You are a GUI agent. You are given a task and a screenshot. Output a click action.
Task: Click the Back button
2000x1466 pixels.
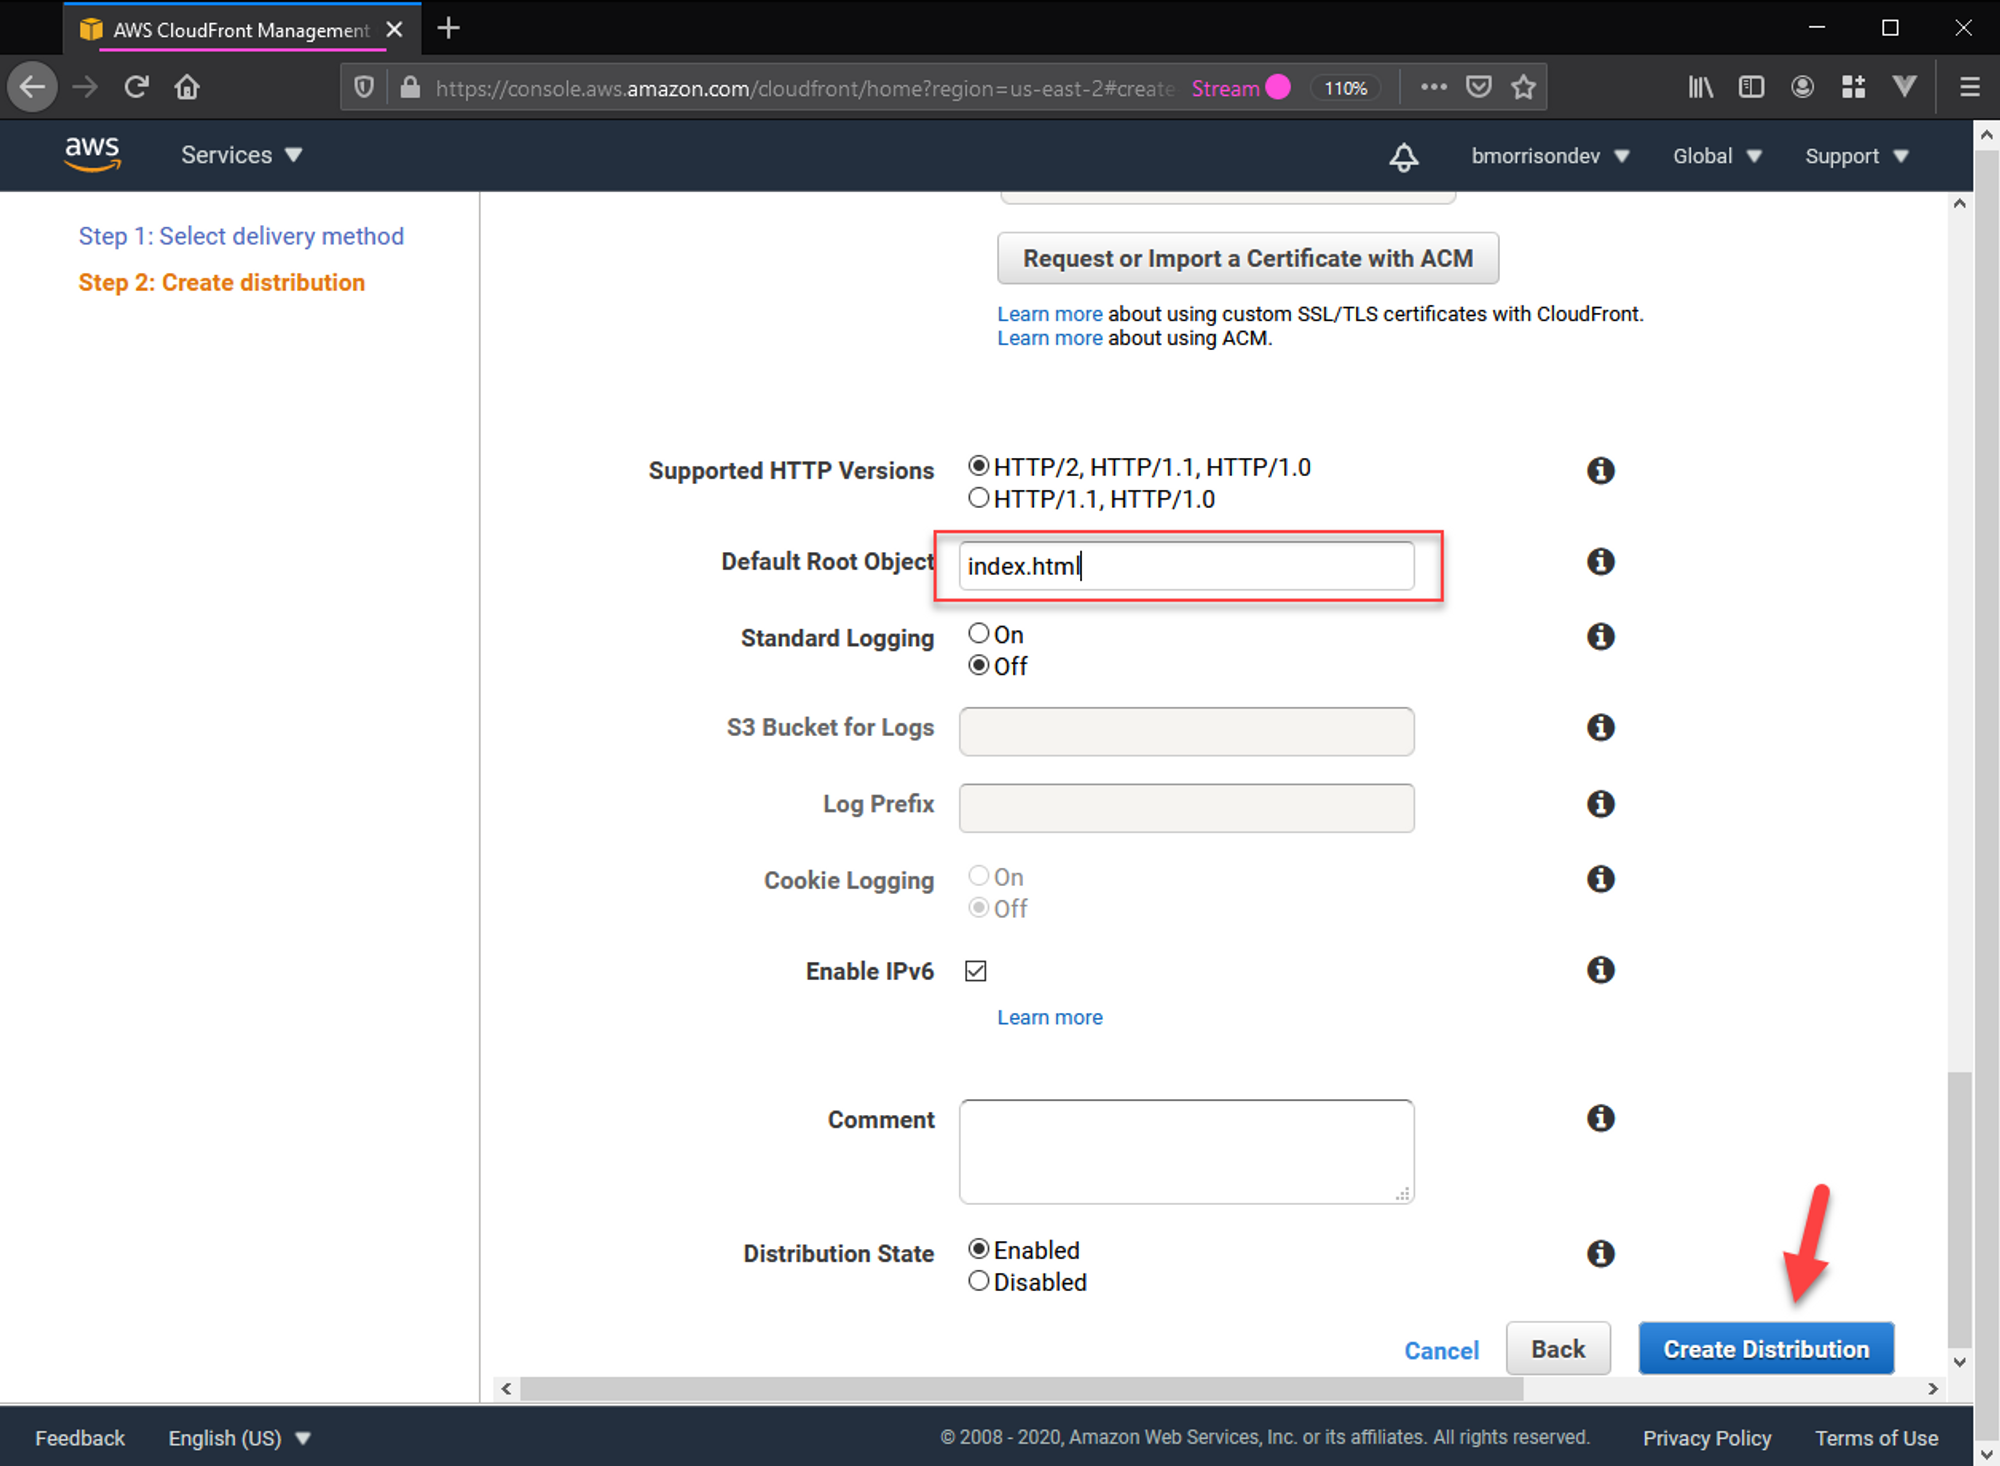pos(1558,1349)
